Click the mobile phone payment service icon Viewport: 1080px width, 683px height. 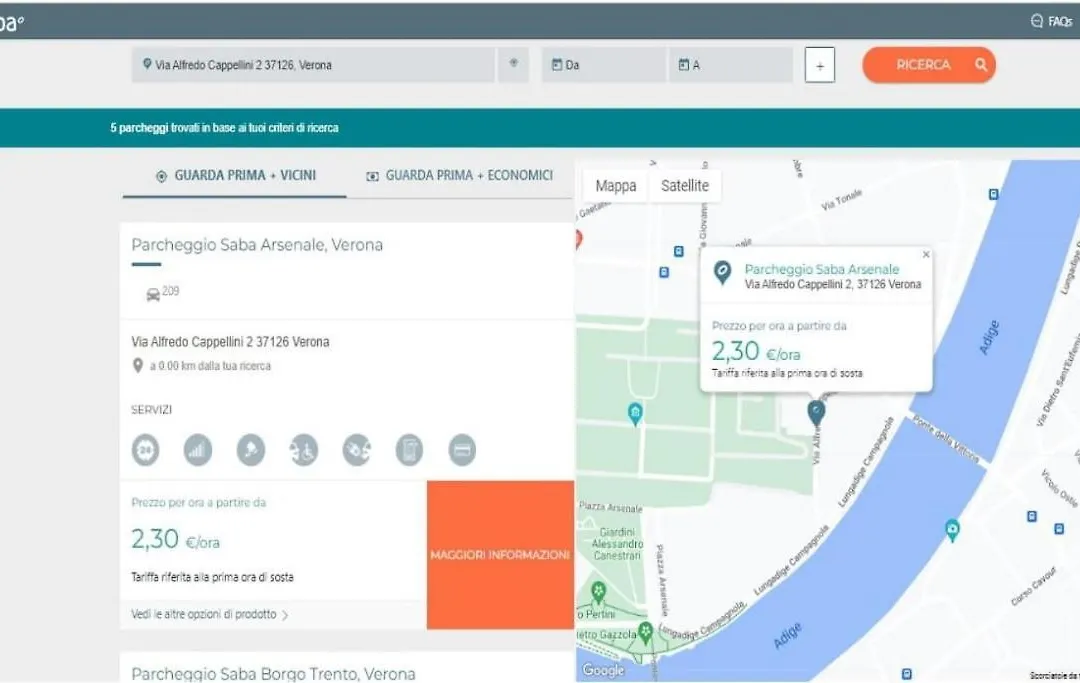coord(409,450)
